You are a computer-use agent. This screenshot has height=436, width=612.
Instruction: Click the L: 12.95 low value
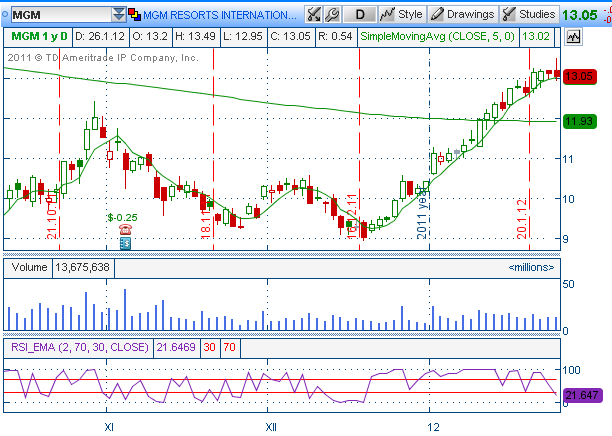[x=243, y=37]
